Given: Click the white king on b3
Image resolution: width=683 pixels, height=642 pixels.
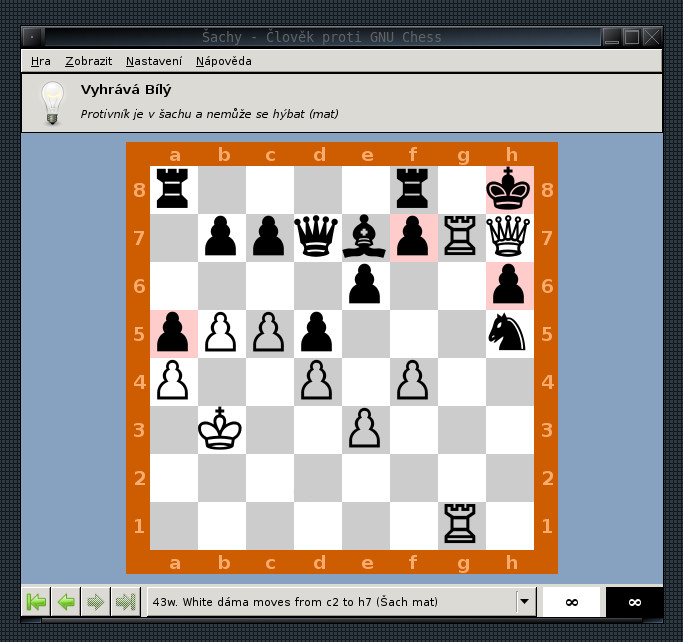Looking at the screenshot, I should [x=222, y=430].
